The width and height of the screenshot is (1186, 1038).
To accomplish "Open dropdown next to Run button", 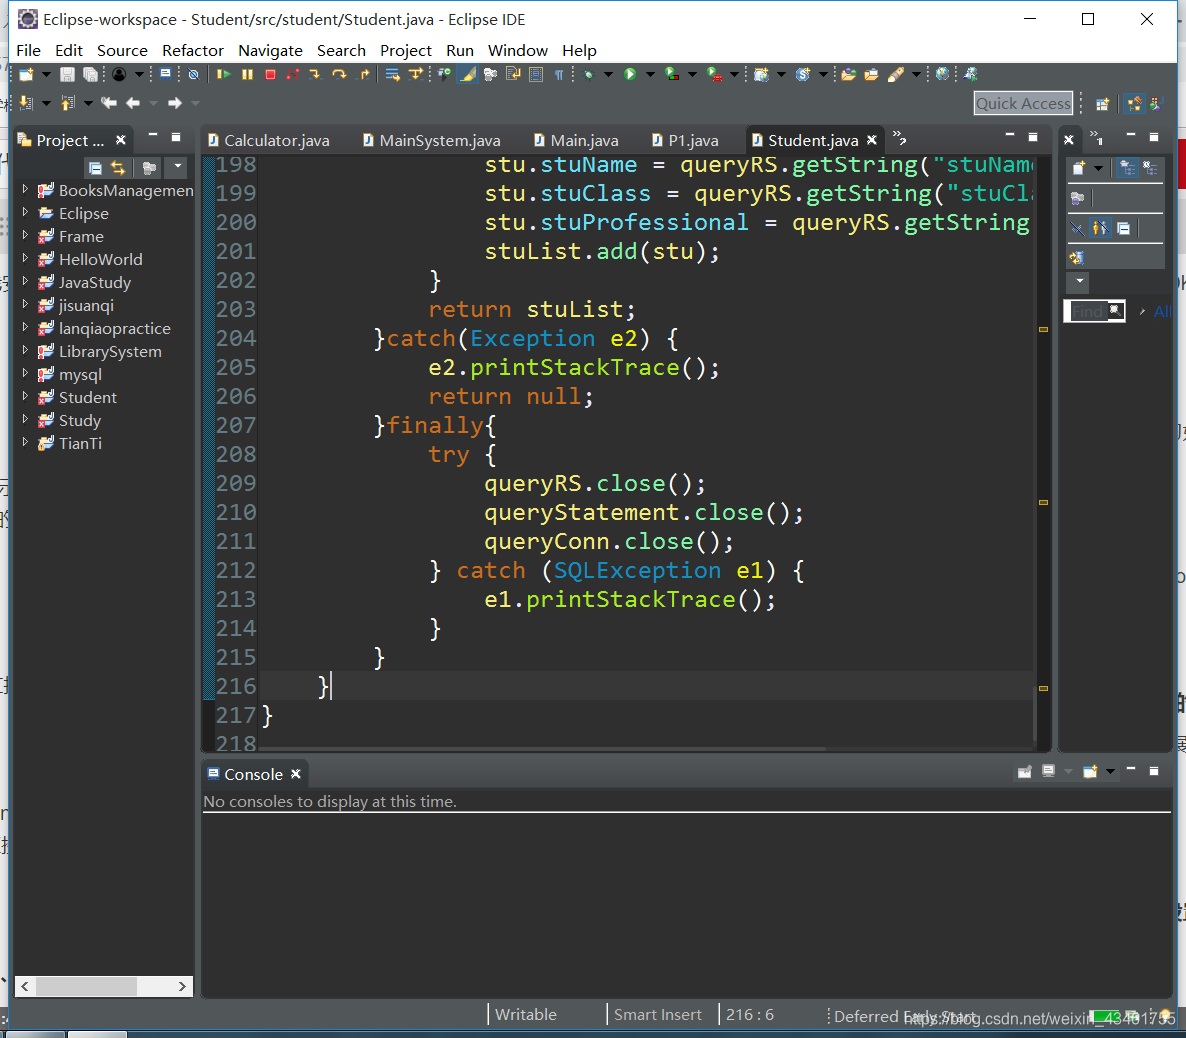I will tap(650, 74).
